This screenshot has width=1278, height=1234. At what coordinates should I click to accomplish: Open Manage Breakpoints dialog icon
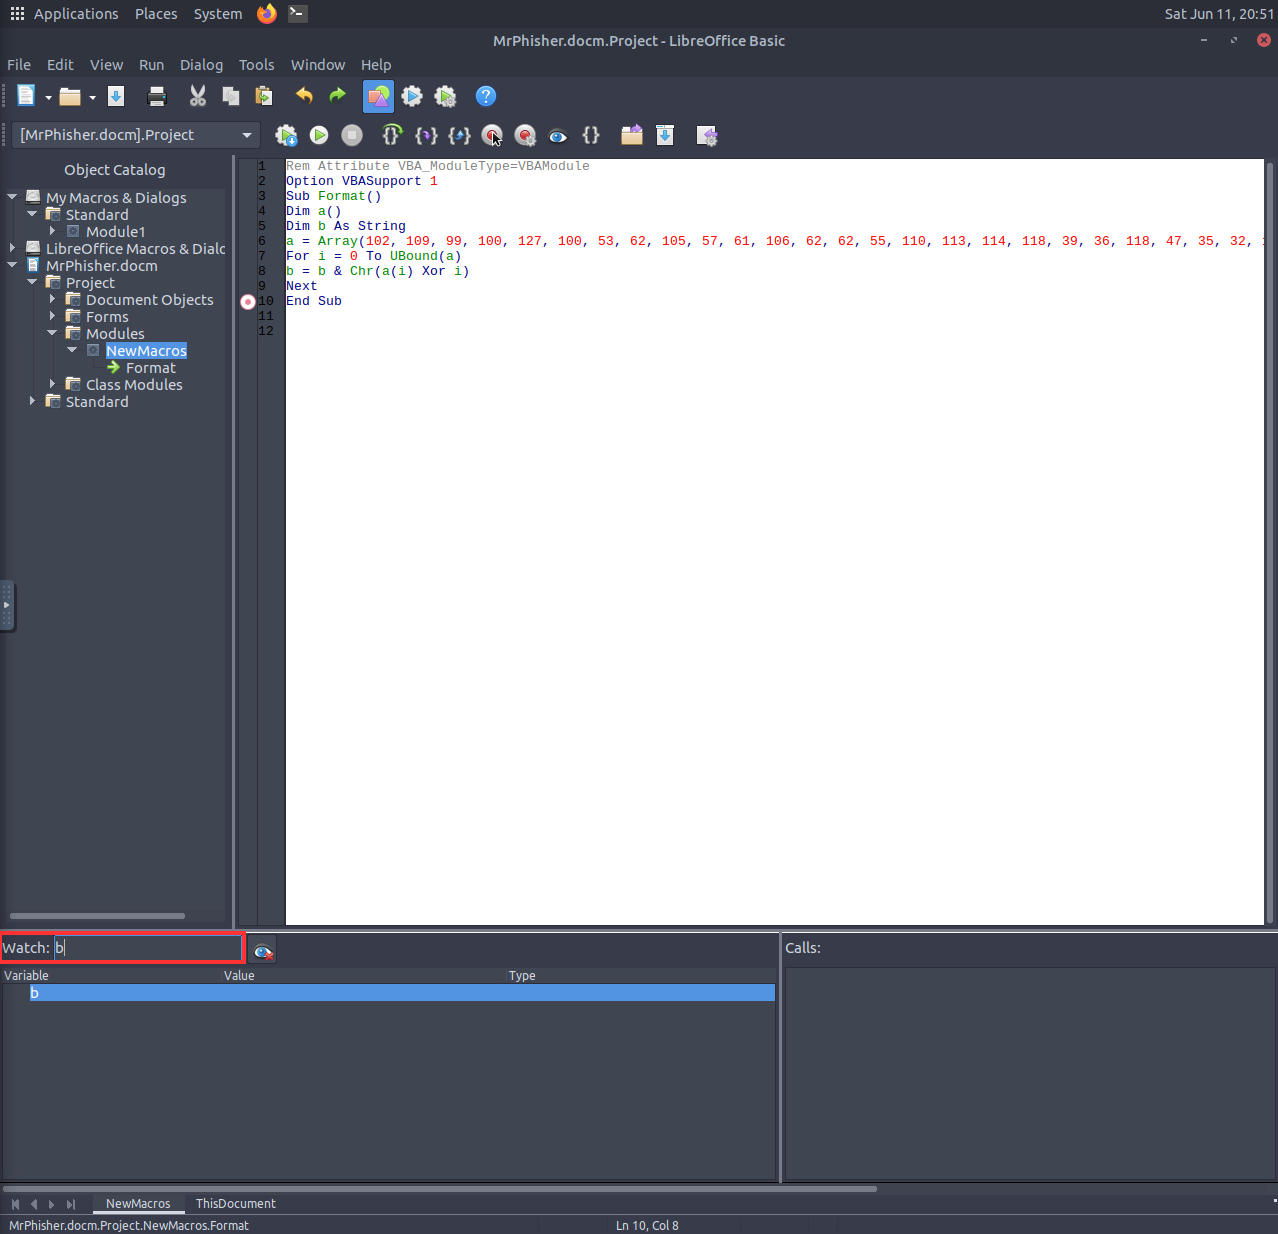tap(525, 135)
